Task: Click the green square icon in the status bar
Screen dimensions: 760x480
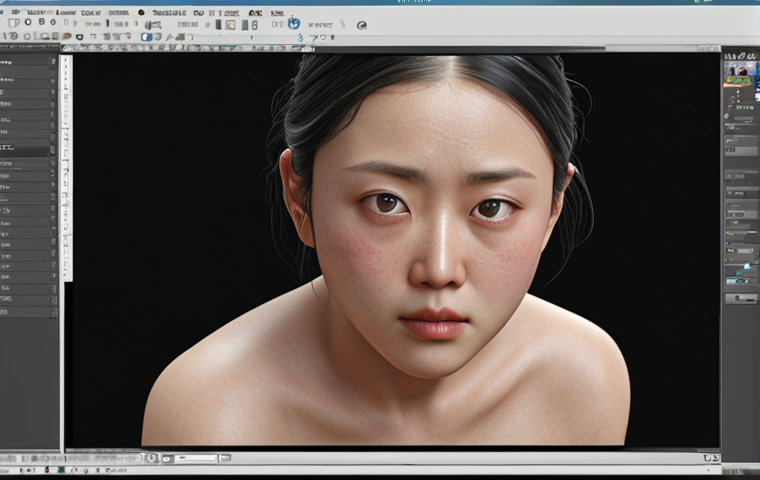Action: point(62,470)
